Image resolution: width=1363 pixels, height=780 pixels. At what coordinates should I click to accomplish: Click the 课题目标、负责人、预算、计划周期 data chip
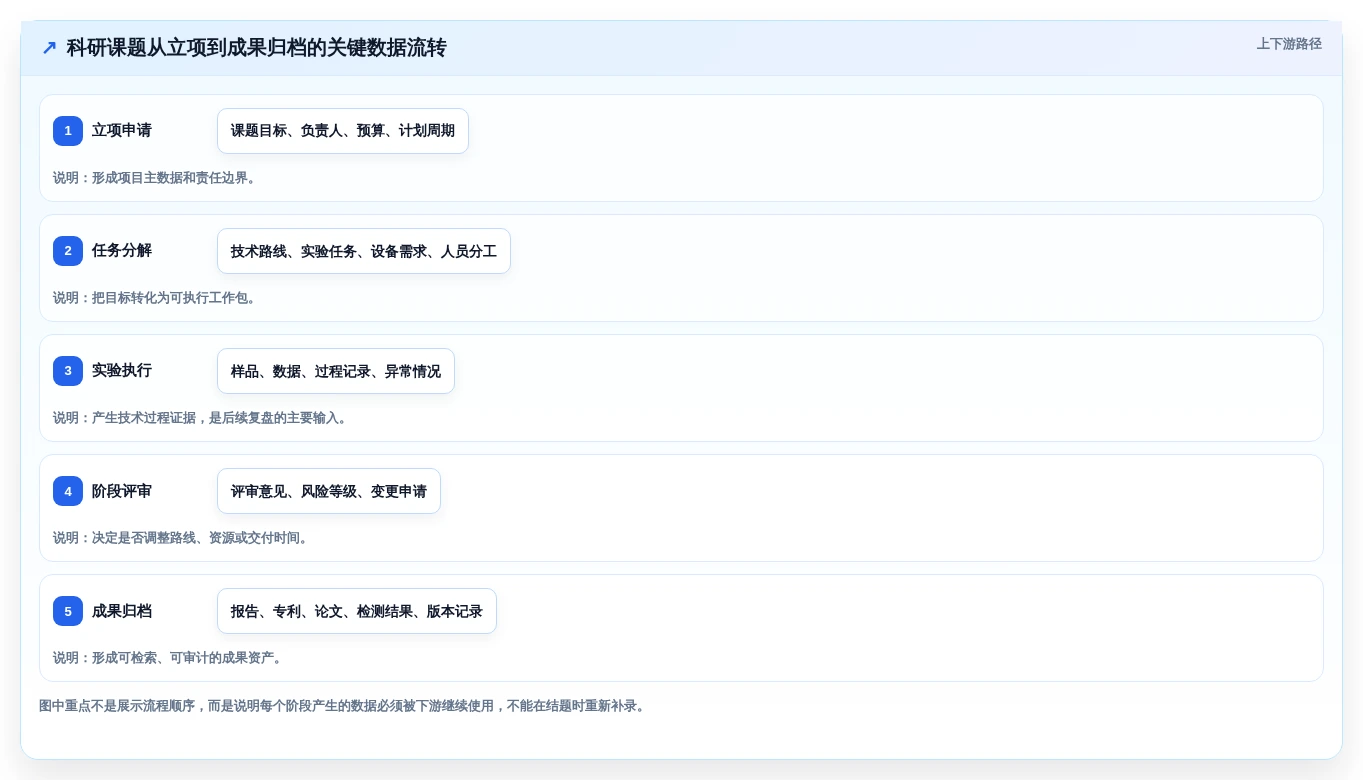[x=343, y=131]
